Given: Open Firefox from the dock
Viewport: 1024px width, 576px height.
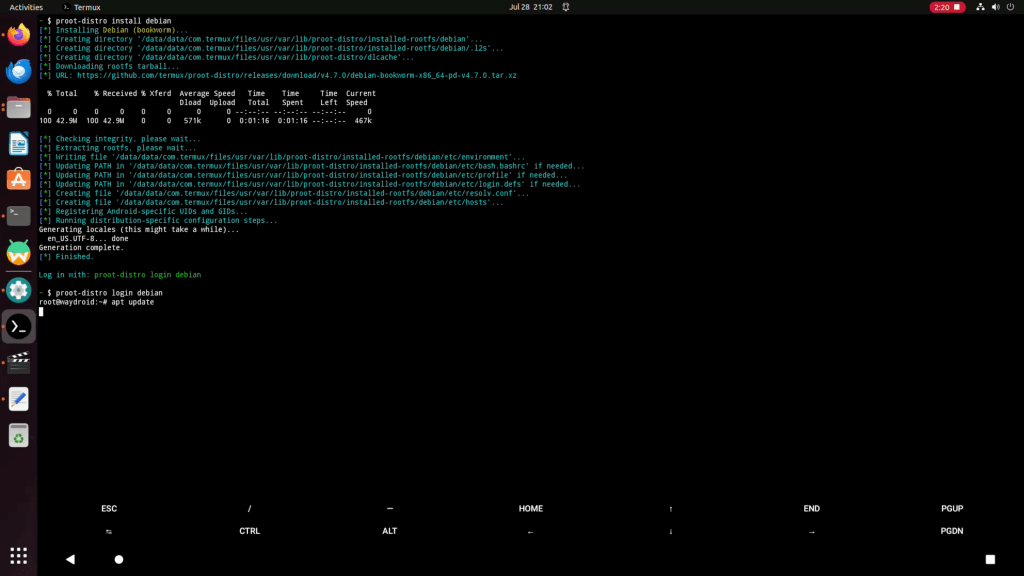Looking at the screenshot, I should click(x=18, y=36).
